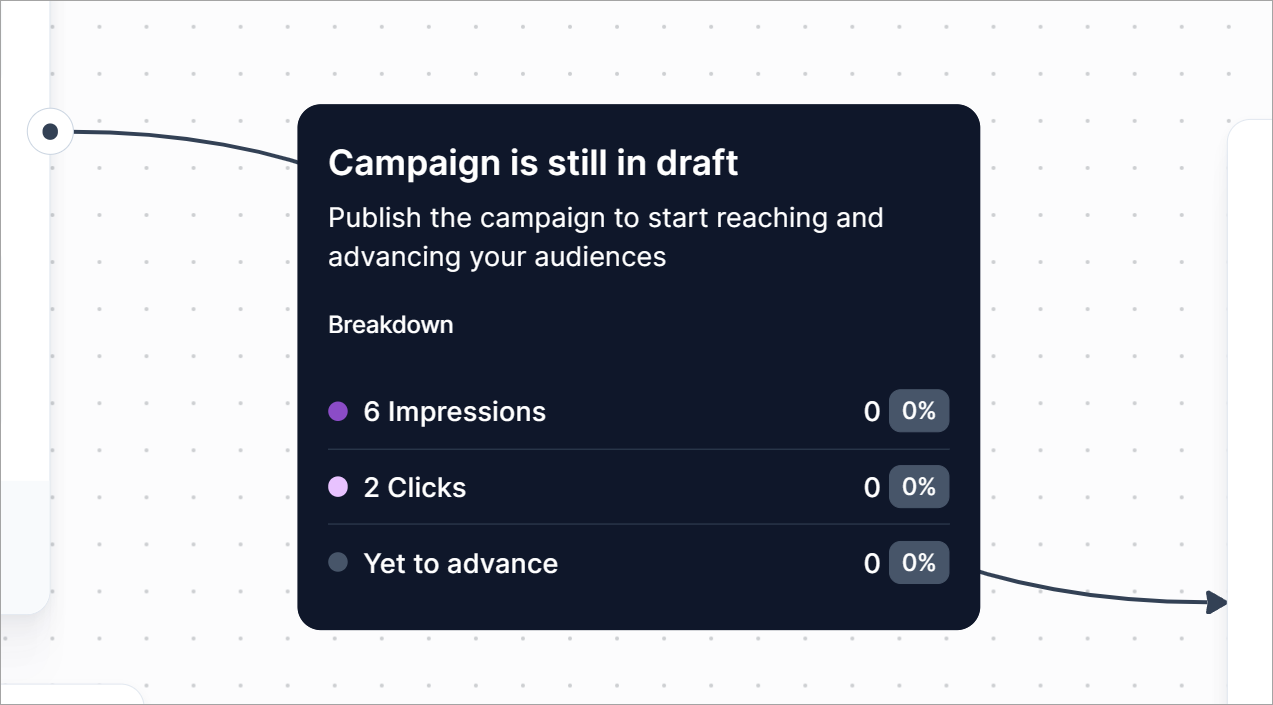Select the 6 Impressions label
The height and width of the screenshot is (705, 1273).
(x=454, y=411)
